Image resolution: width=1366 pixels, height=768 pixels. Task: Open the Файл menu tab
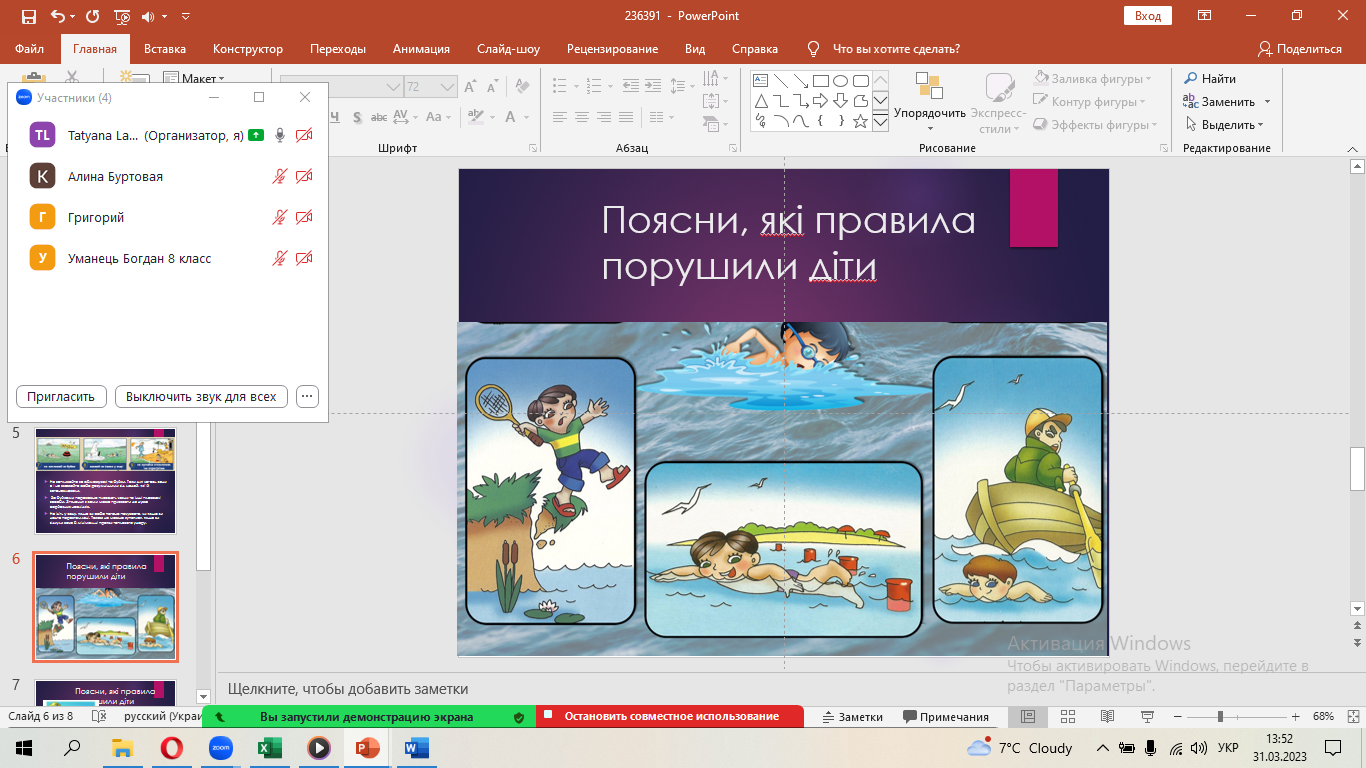click(29, 49)
